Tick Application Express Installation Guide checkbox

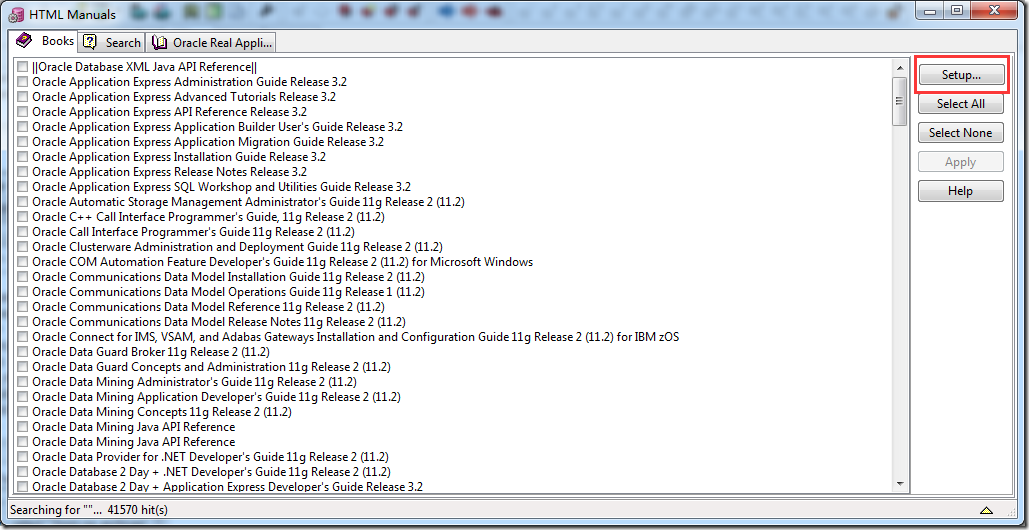click(x=22, y=157)
